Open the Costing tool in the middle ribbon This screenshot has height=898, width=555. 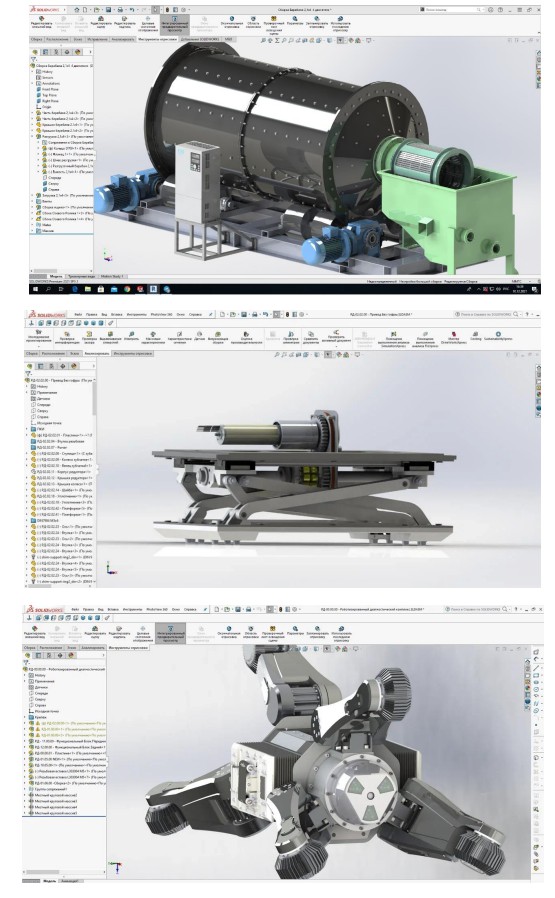[475, 335]
